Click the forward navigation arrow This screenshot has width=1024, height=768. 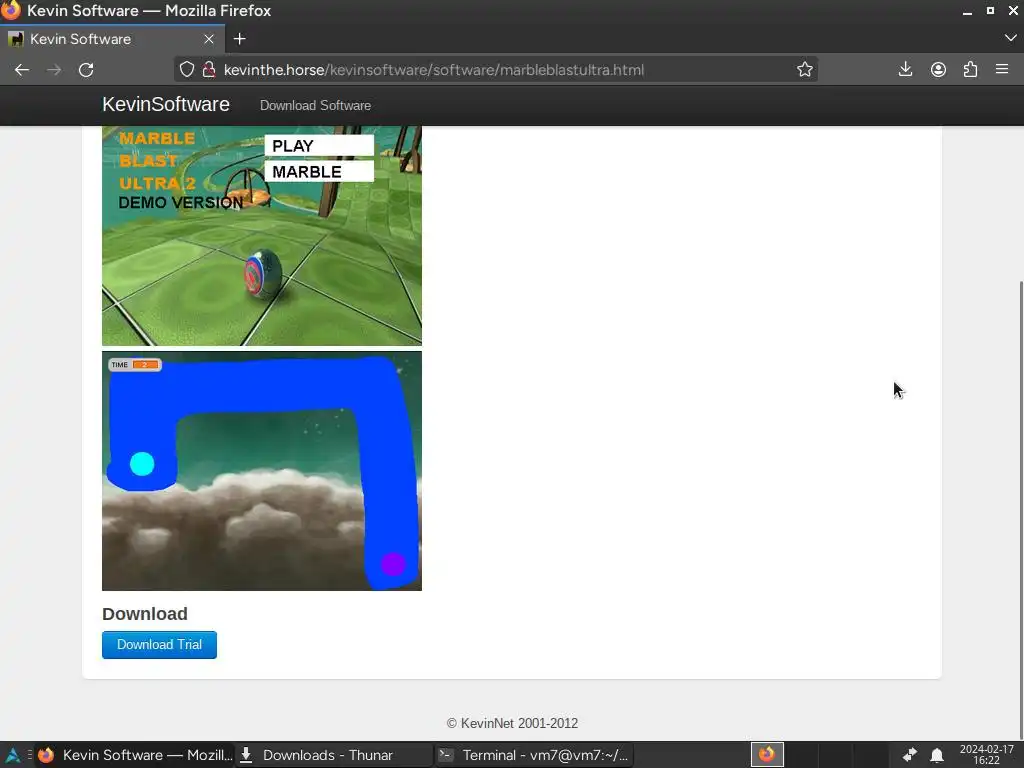[54, 70]
